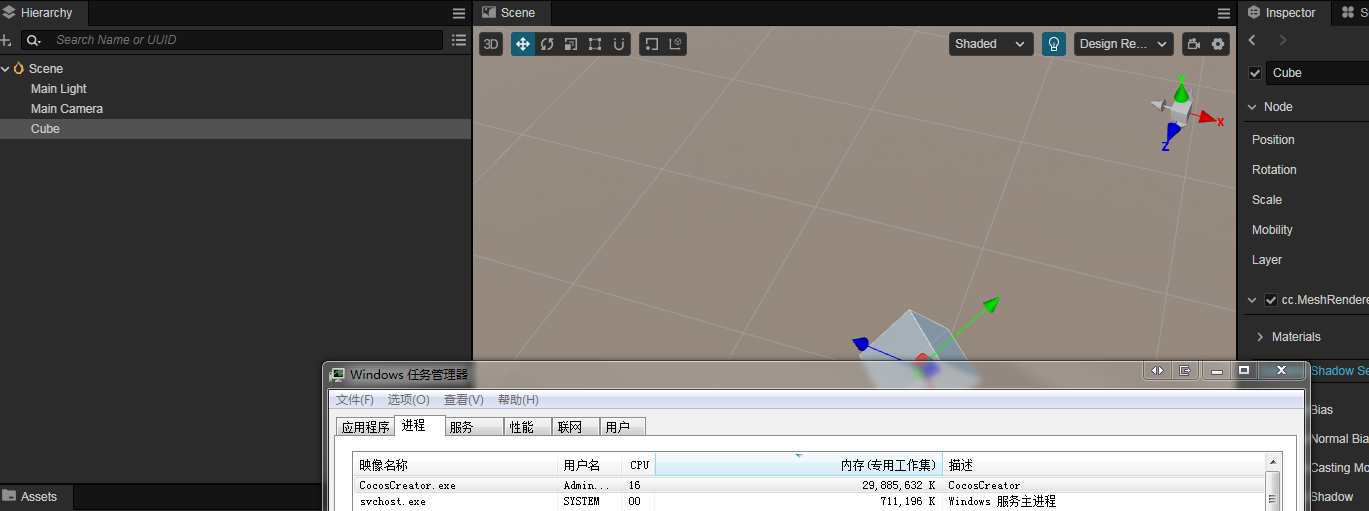The width and height of the screenshot is (1369, 511).
Task: Switch to the 服务 tab in Task Manager
Action: click(x=473, y=427)
